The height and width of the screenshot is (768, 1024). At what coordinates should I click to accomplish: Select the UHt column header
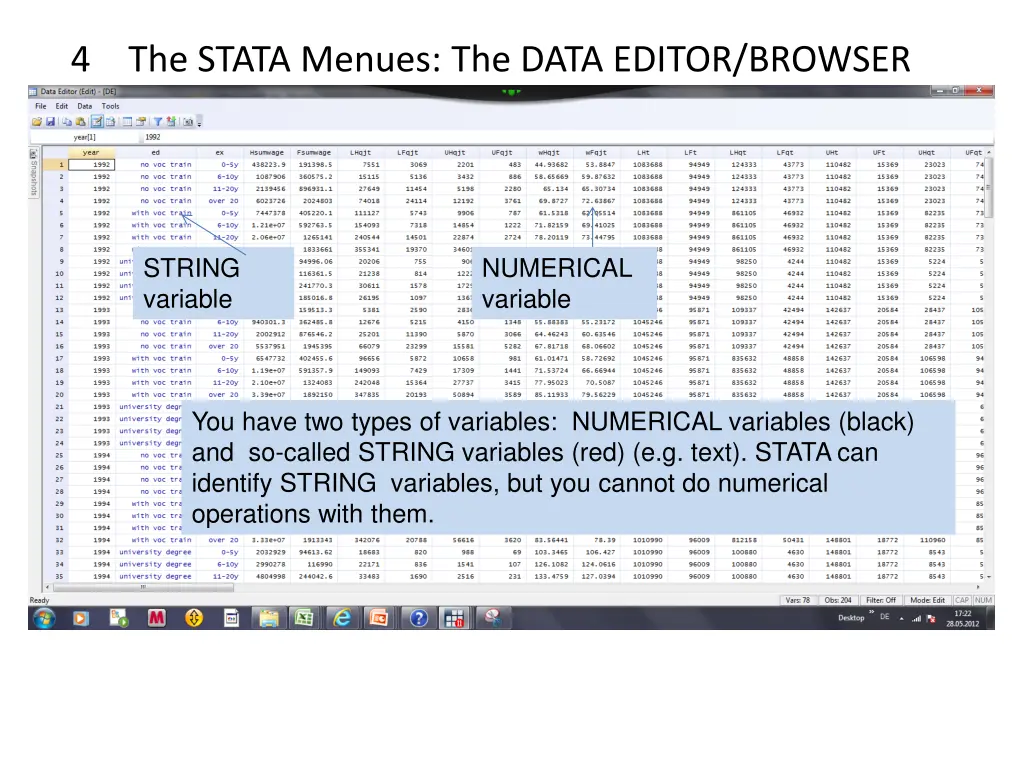pyautogui.click(x=831, y=153)
